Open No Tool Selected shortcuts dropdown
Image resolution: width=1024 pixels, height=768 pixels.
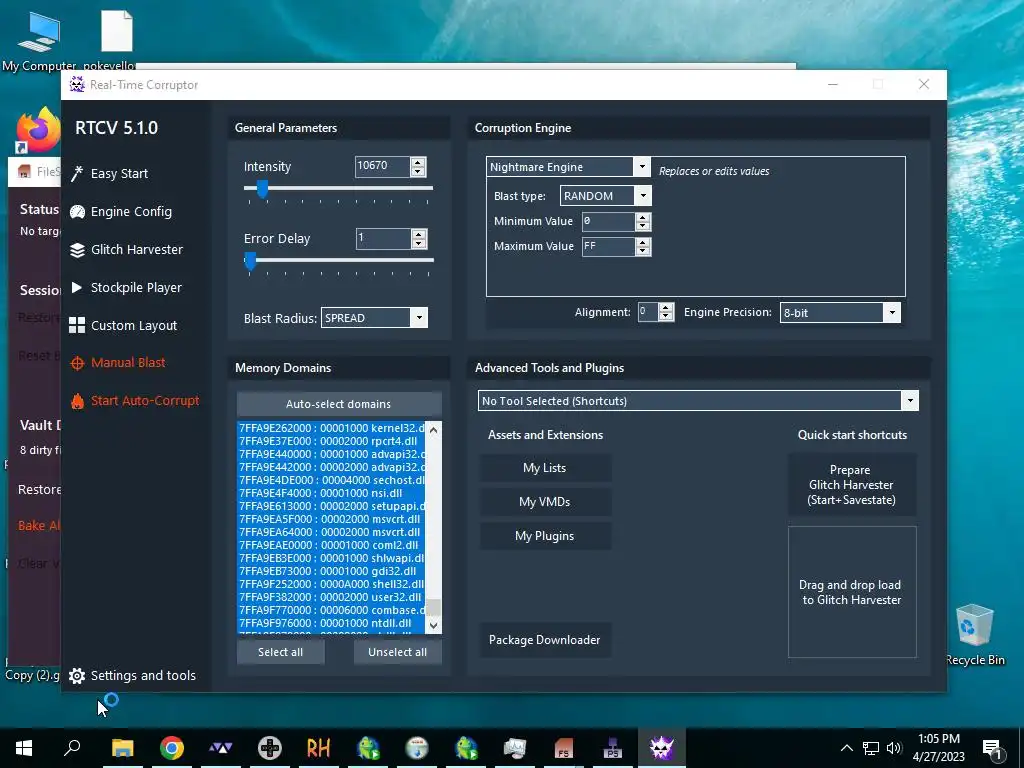point(910,401)
